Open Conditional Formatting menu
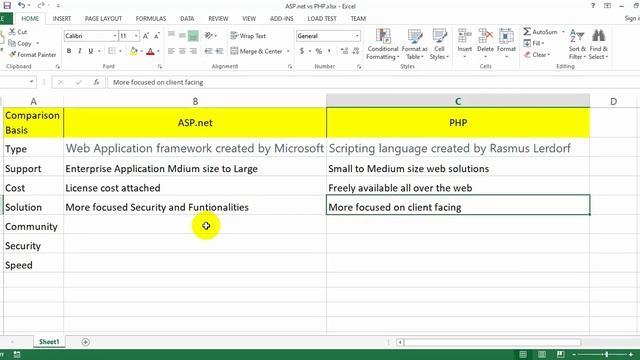640x360 pixels. 383,44
